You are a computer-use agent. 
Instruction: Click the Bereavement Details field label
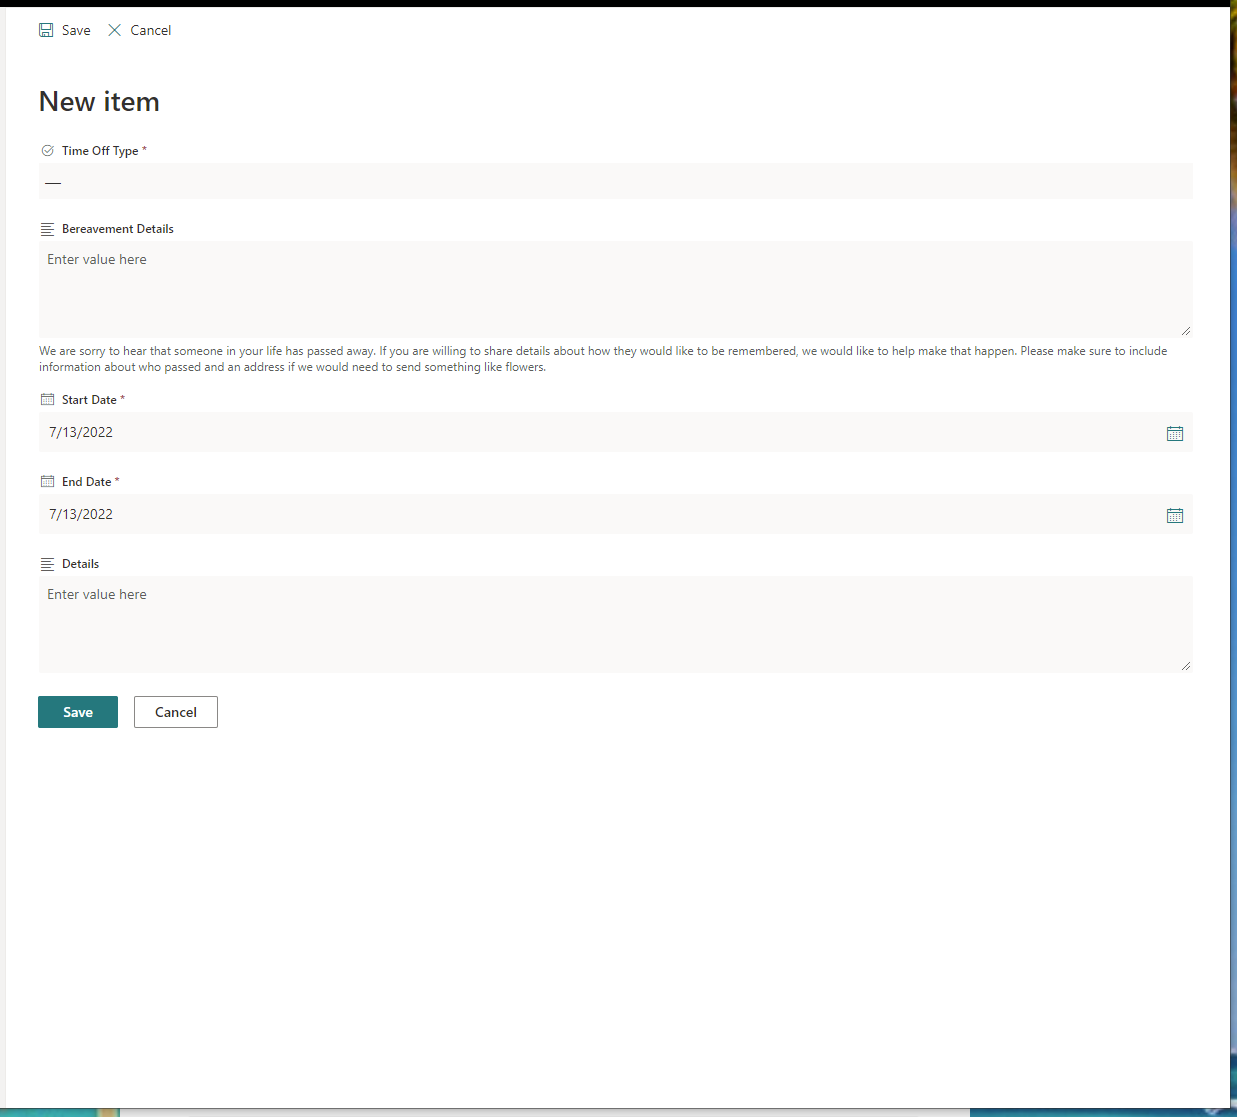pos(118,229)
